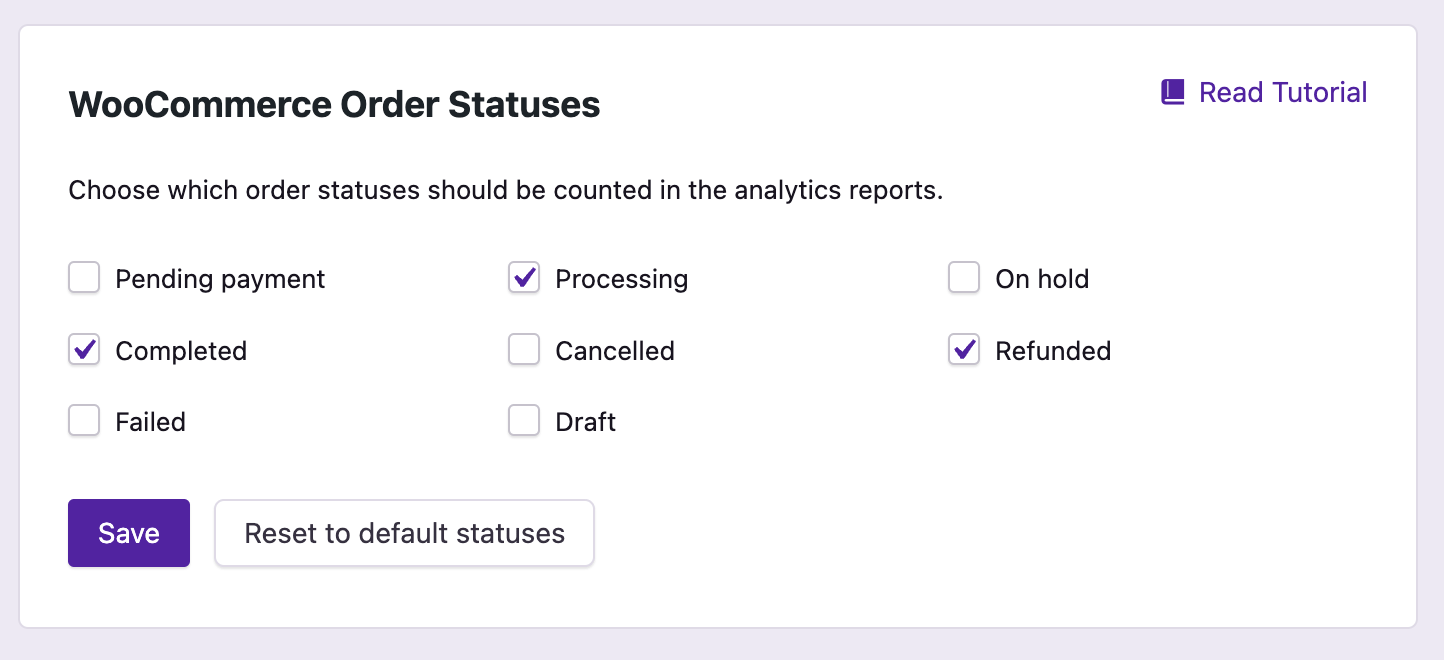Screen dimensions: 1444x660
Task: Toggle the Failed status checkbox
Action: 84,421
